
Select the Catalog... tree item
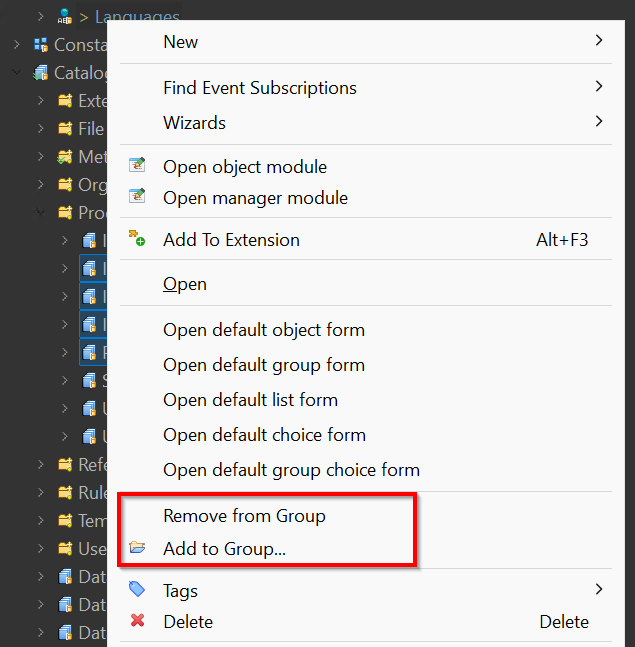pos(80,73)
